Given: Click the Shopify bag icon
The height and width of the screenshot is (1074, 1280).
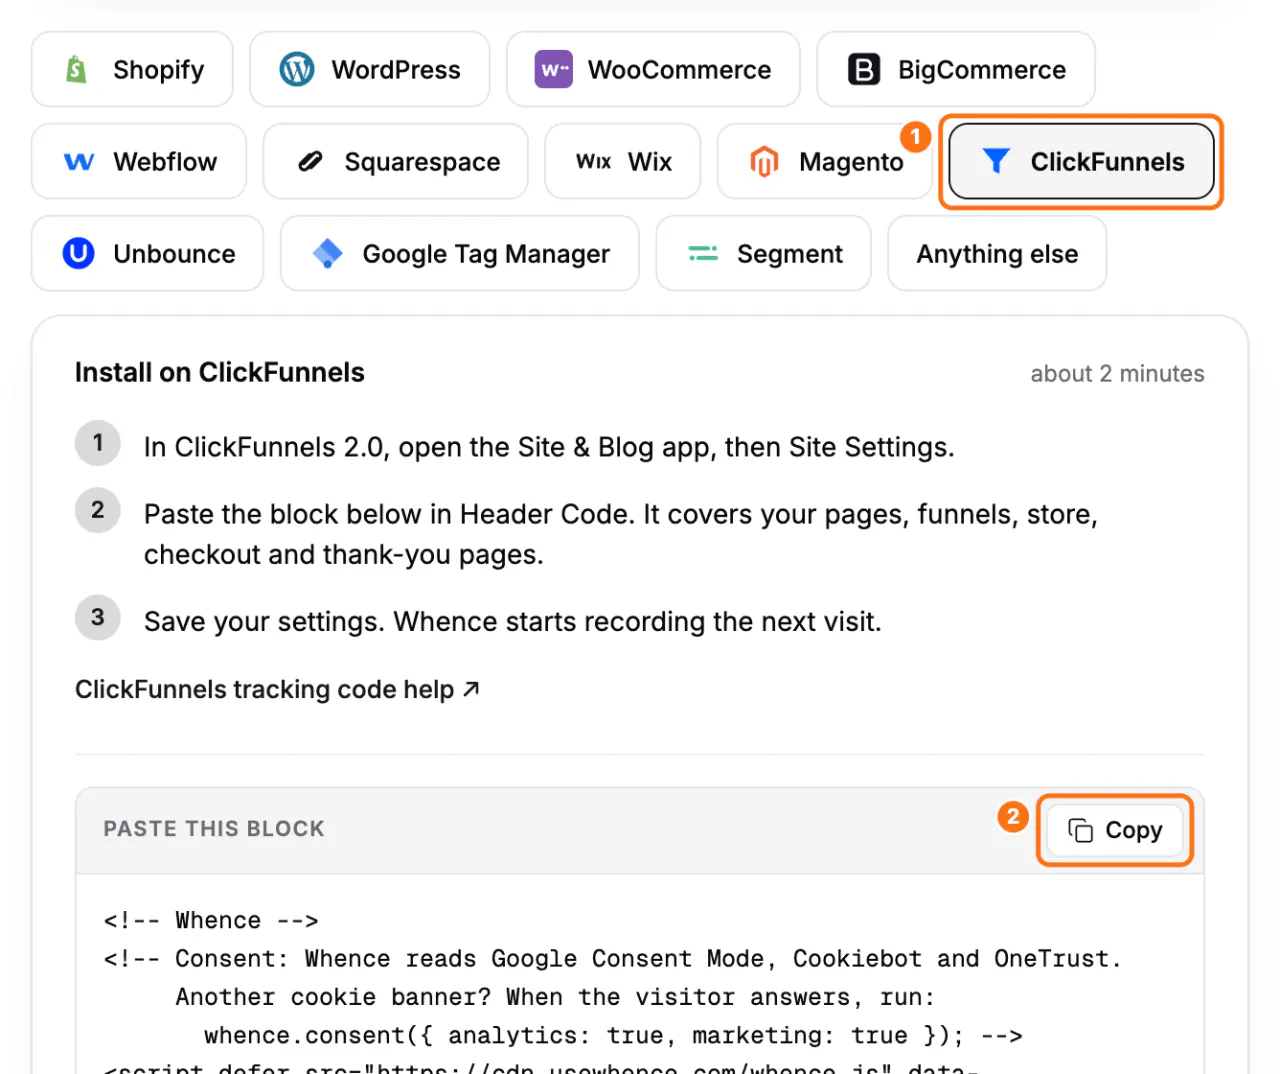Looking at the screenshot, I should coord(76,69).
